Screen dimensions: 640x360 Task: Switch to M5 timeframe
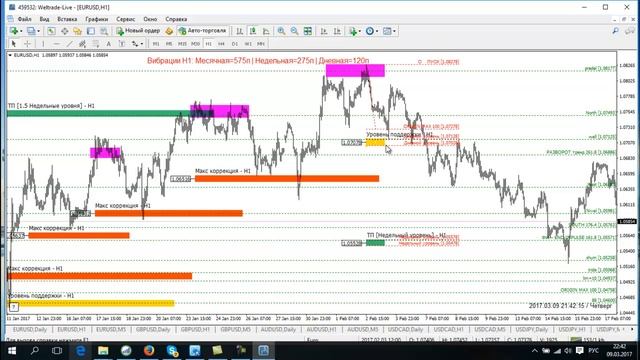(169, 44)
